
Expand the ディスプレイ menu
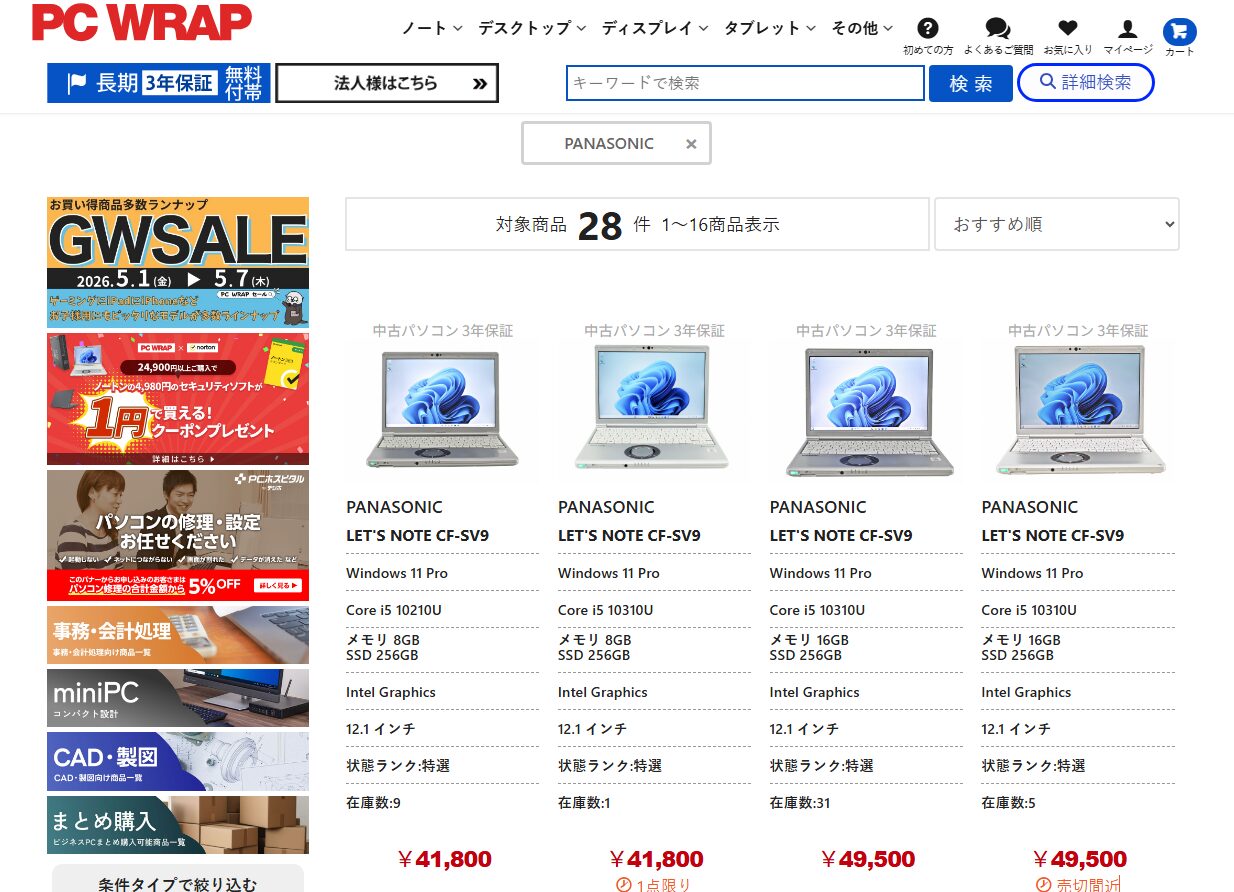pos(655,28)
